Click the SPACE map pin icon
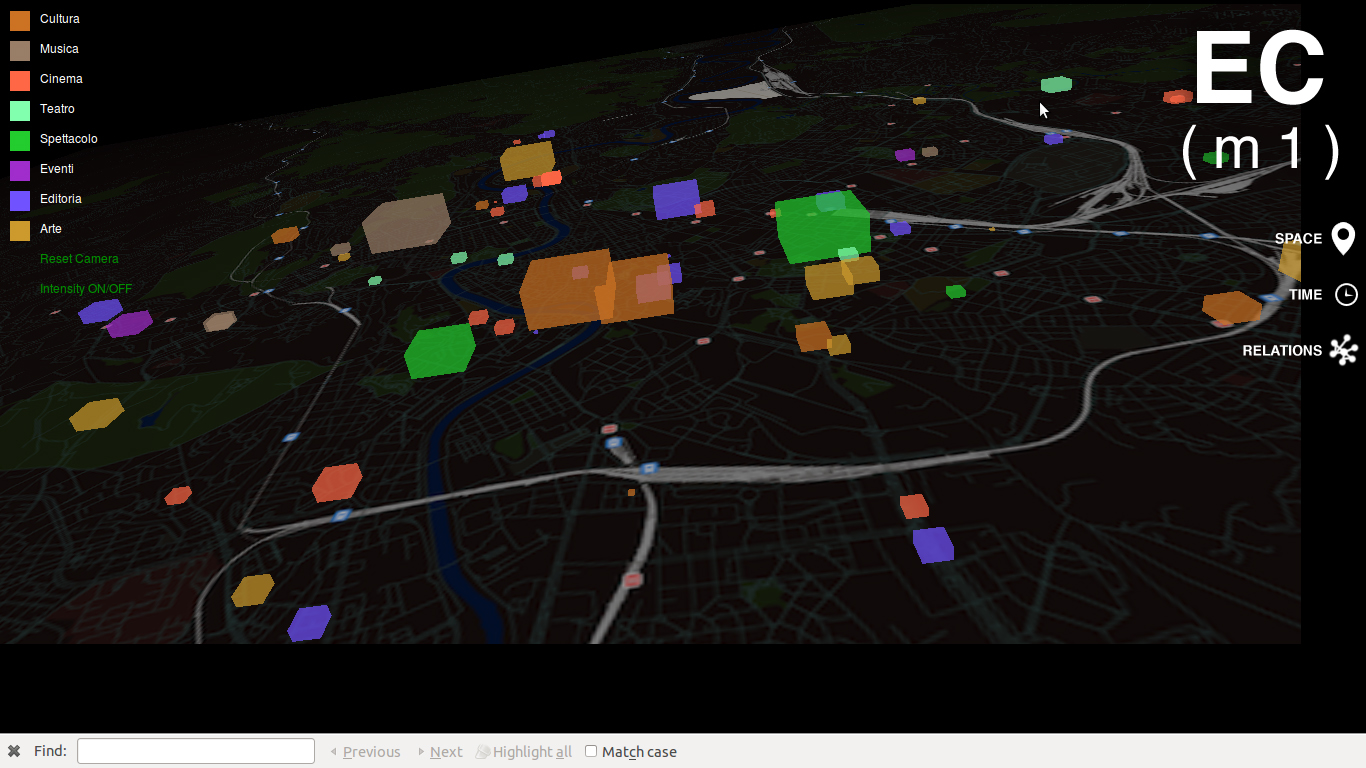The width and height of the screenshot is (1366, 768). (1343, 239)
